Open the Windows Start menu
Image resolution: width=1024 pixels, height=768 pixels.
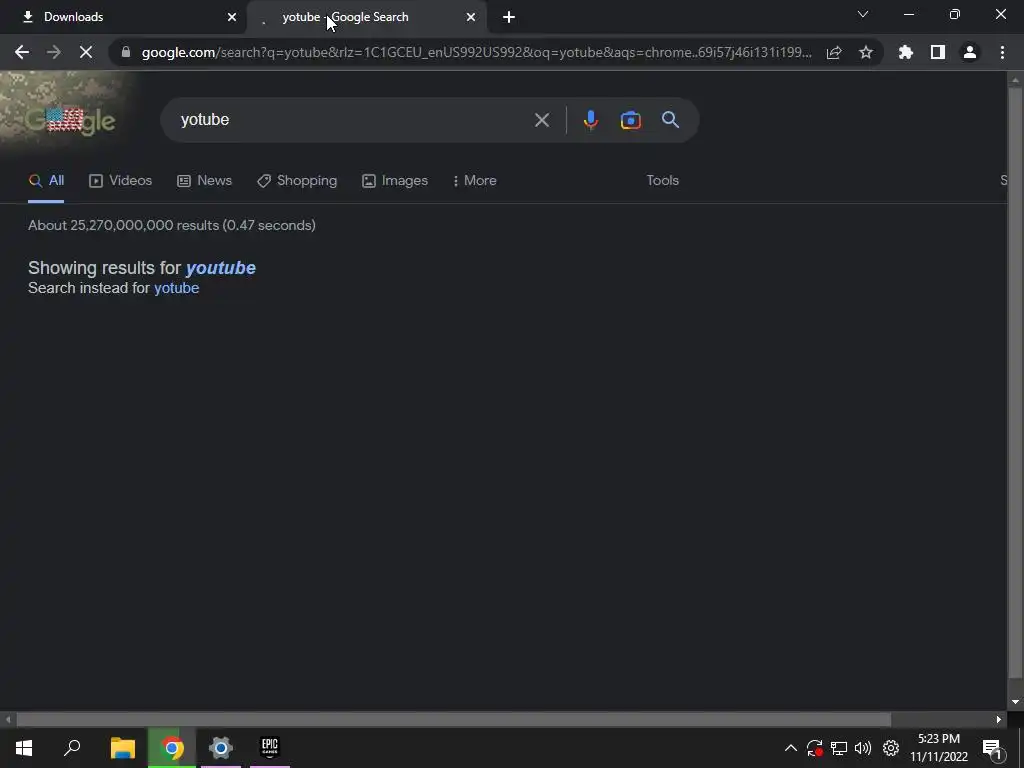(24, 748)
